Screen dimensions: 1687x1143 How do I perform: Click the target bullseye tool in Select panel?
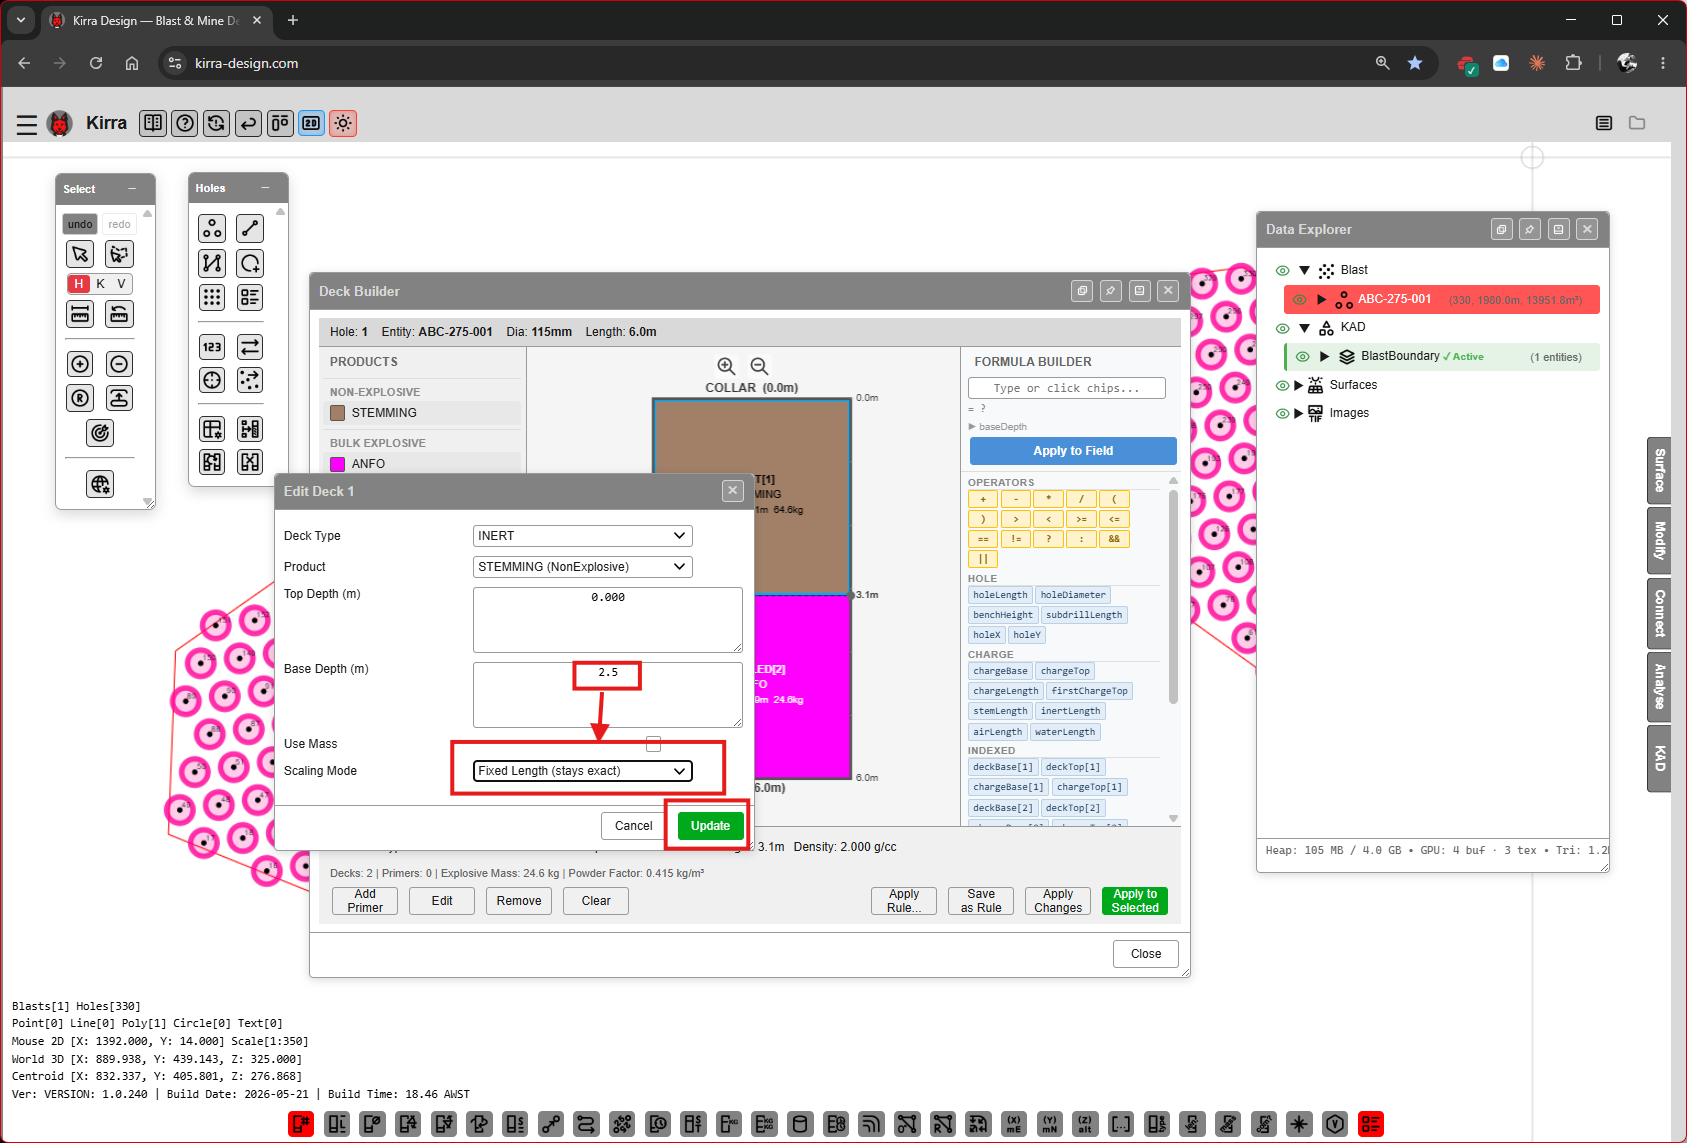point(100,433)
